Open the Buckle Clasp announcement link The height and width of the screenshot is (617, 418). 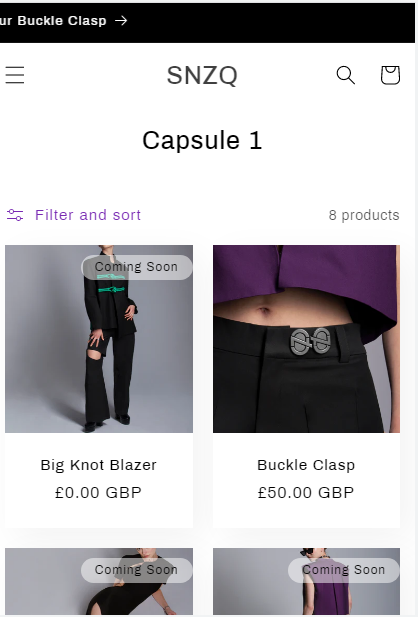click(x=63, y=20)
